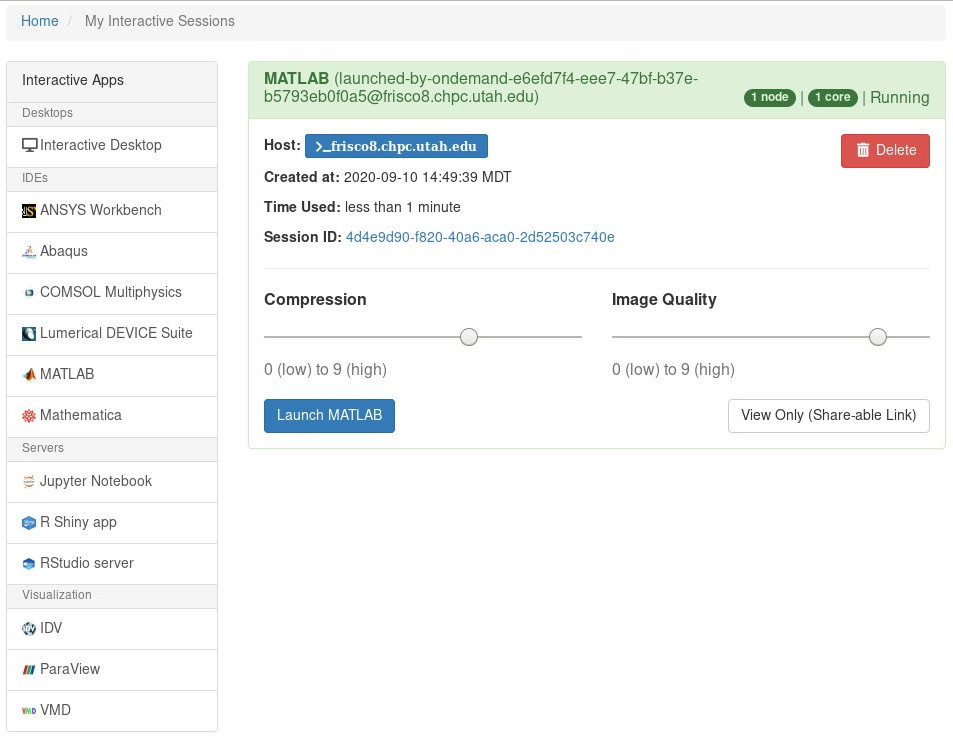The height and width of the screenshot is (744, 953).
Task: Click the Compression slider handle
Action: (469, 337)
